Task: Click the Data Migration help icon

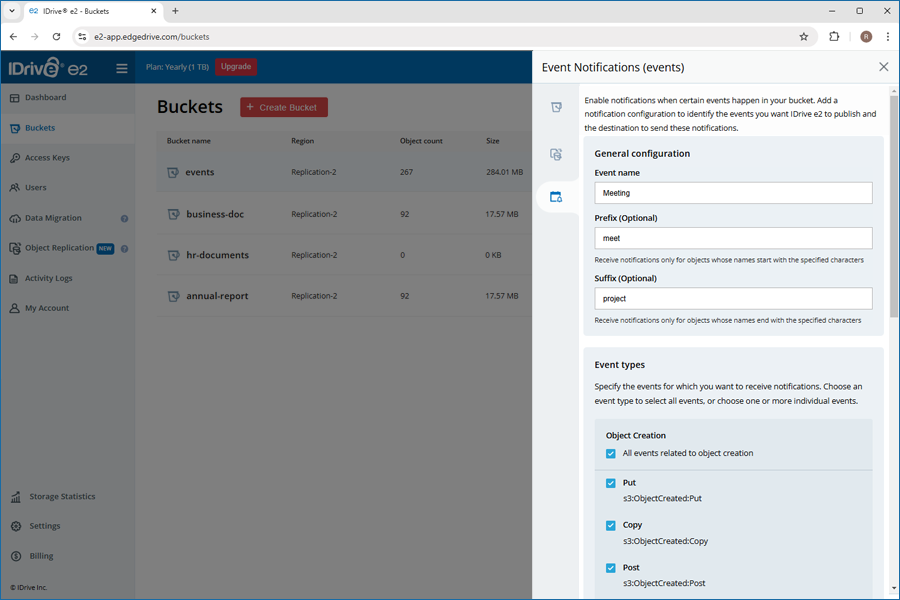Action: [124, 219]
